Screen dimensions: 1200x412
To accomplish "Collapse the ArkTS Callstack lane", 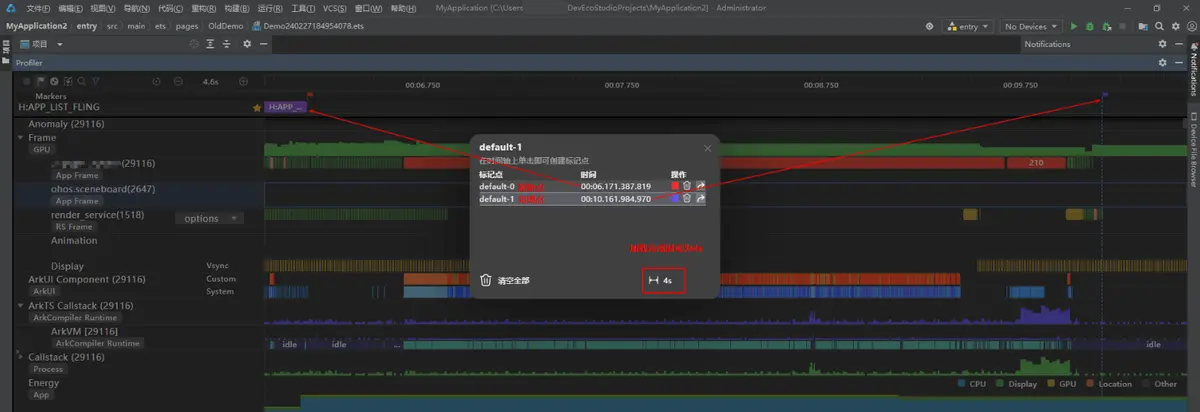I will coord(22,305).
